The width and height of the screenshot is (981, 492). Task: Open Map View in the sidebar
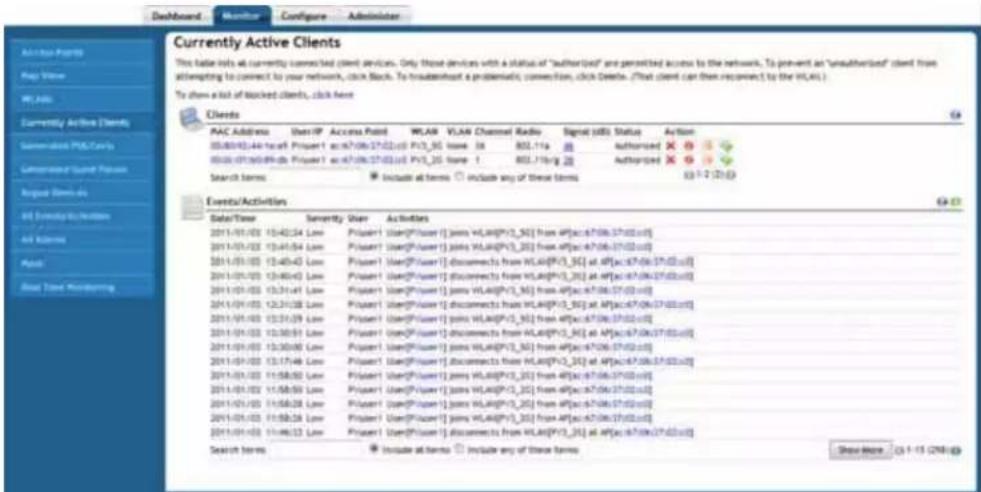pos(82,76)
